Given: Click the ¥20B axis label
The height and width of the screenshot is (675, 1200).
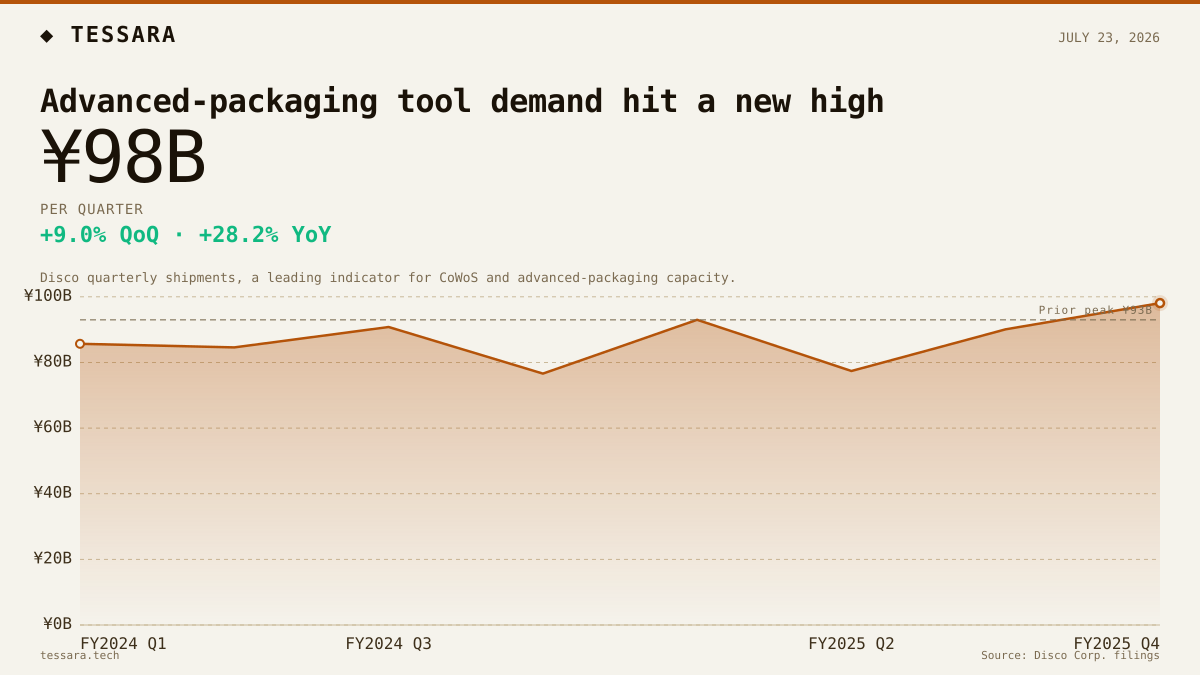Looking at the screenshot, I should [x=52, y=558].
